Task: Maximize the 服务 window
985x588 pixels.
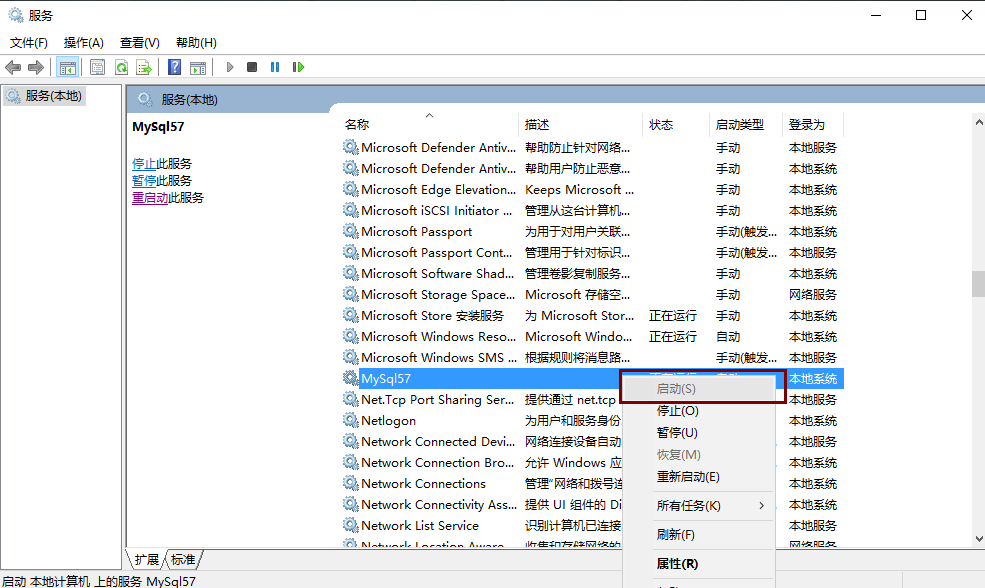Action: [921, 15]
